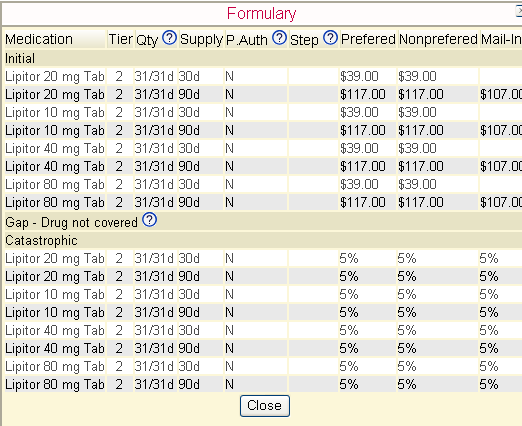The image size is (522, 426).
Task: Click the Tier column header
Action: click(x=120, y=39)
